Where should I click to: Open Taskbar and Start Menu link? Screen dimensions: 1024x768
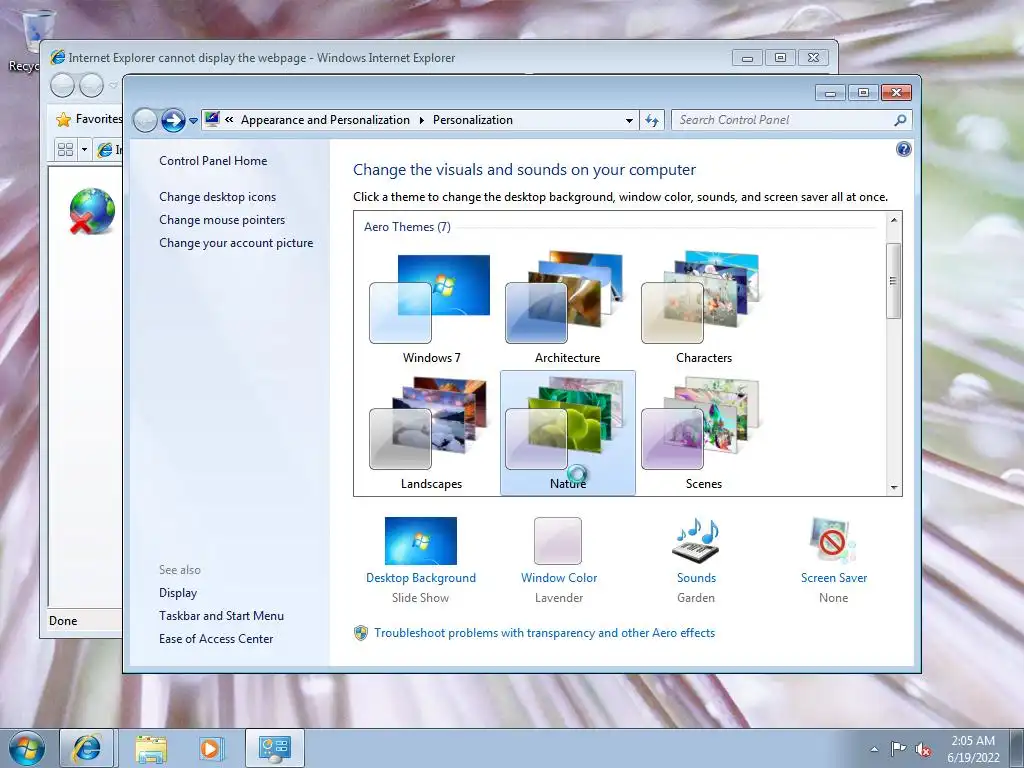[x=221, y=616]
